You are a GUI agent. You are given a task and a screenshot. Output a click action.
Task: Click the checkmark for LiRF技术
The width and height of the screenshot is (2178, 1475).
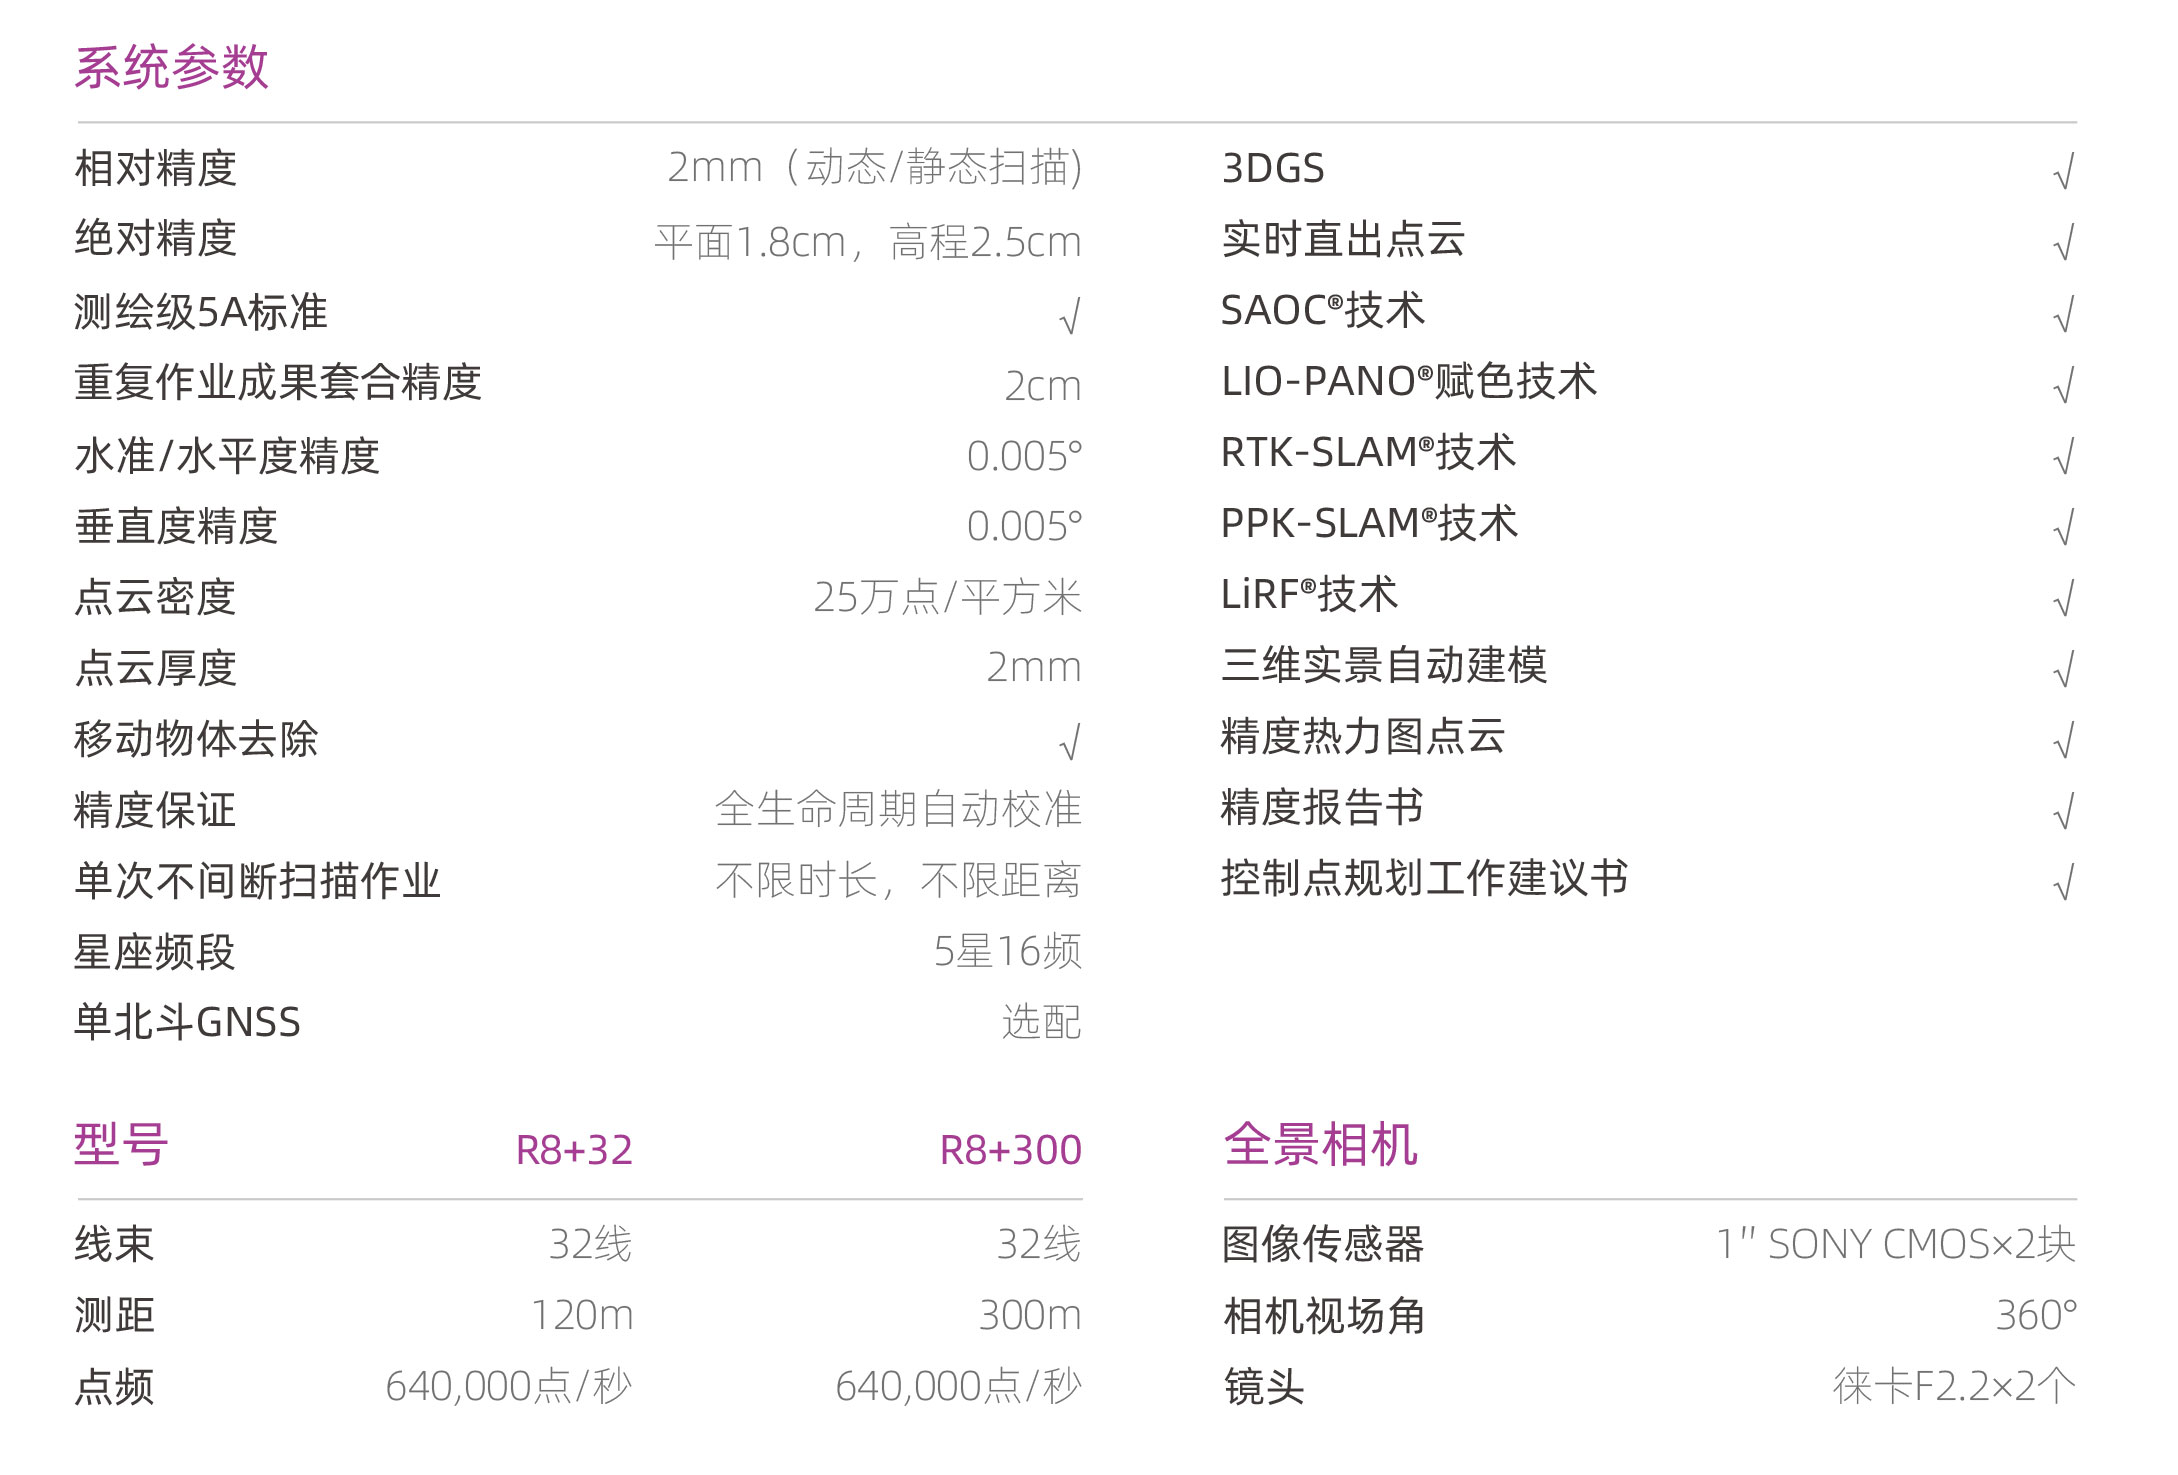[2064, 598]
